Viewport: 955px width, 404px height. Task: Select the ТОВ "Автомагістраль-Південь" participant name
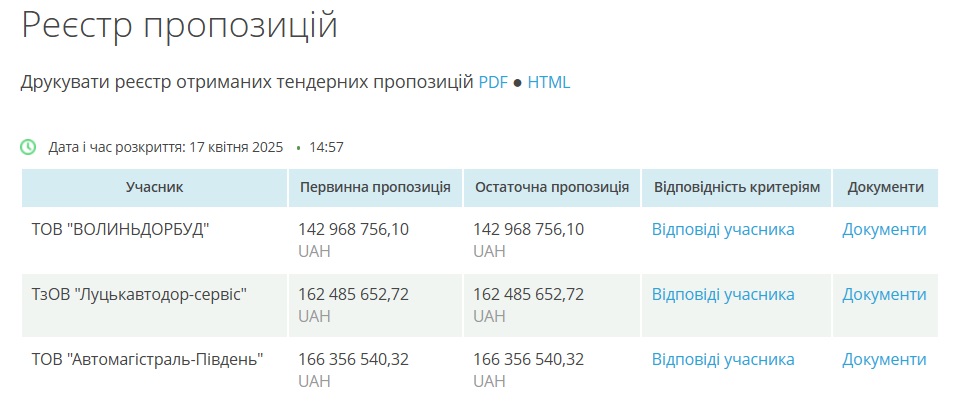147,360
